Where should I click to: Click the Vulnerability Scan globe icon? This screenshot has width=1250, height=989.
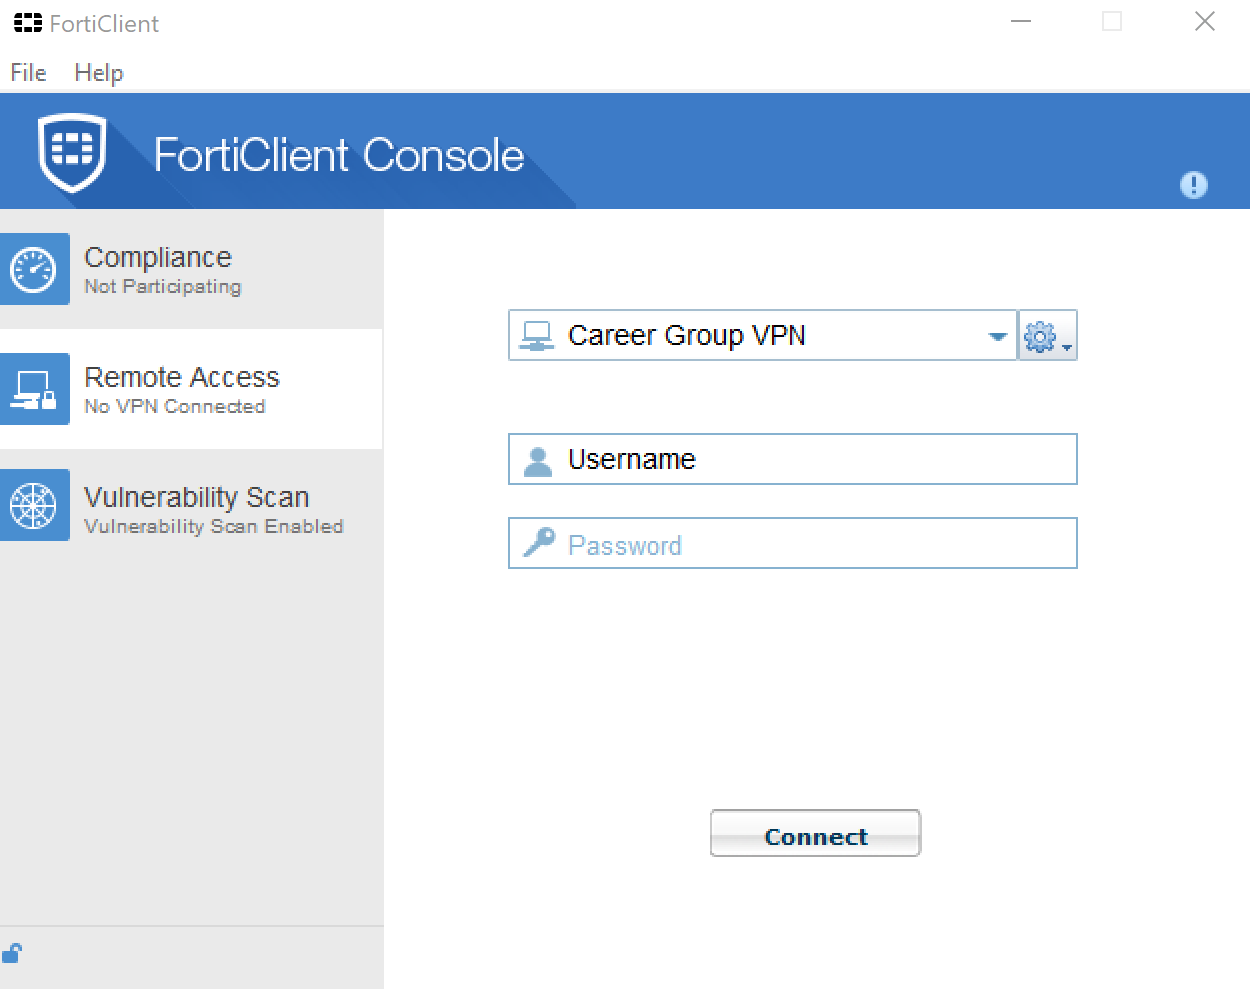pyautogui.click(x=35, y=505)
